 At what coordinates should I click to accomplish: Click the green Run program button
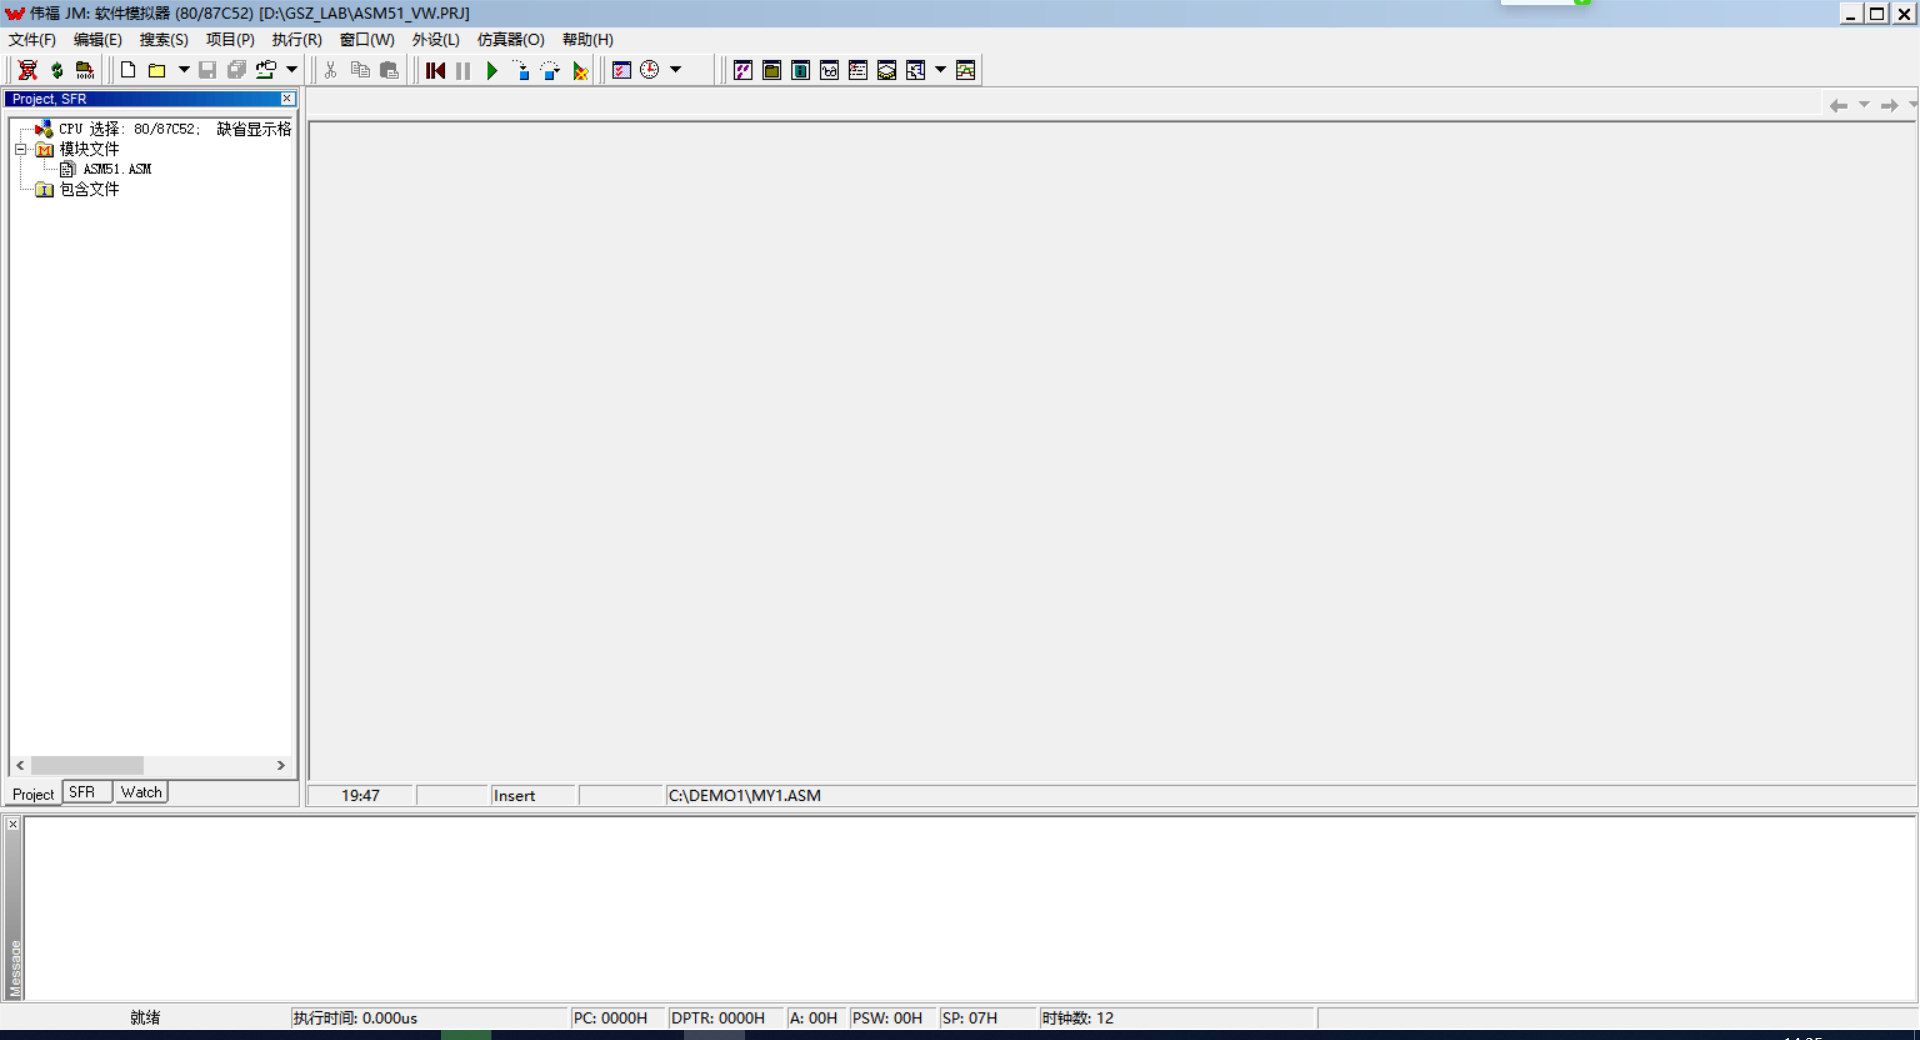(x=491, y=71)
